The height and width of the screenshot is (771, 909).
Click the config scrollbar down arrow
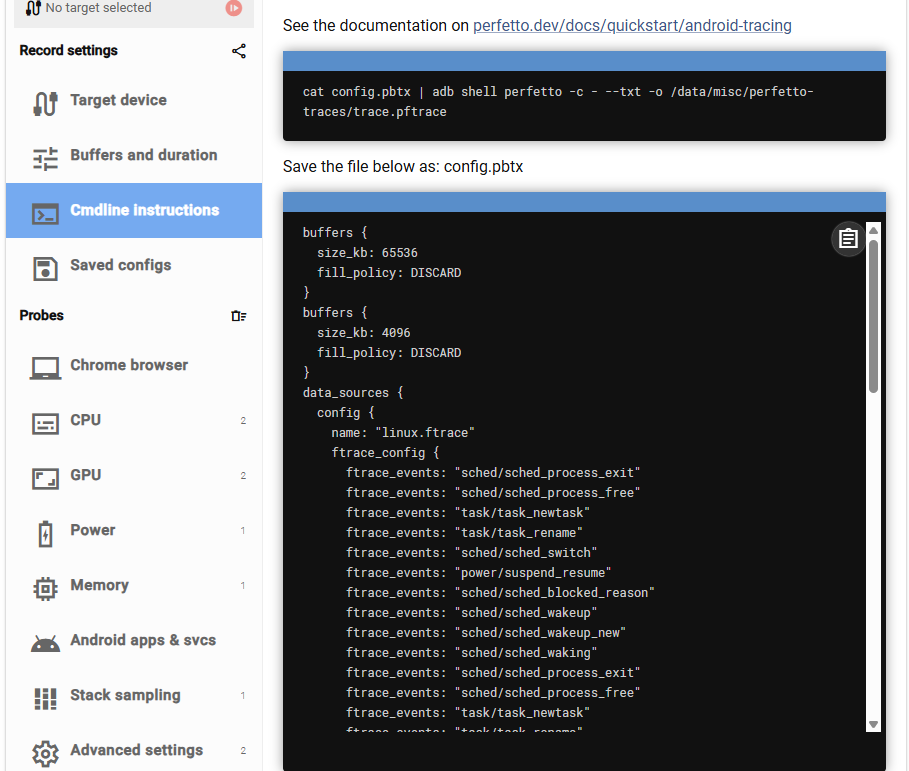(873, 724)
